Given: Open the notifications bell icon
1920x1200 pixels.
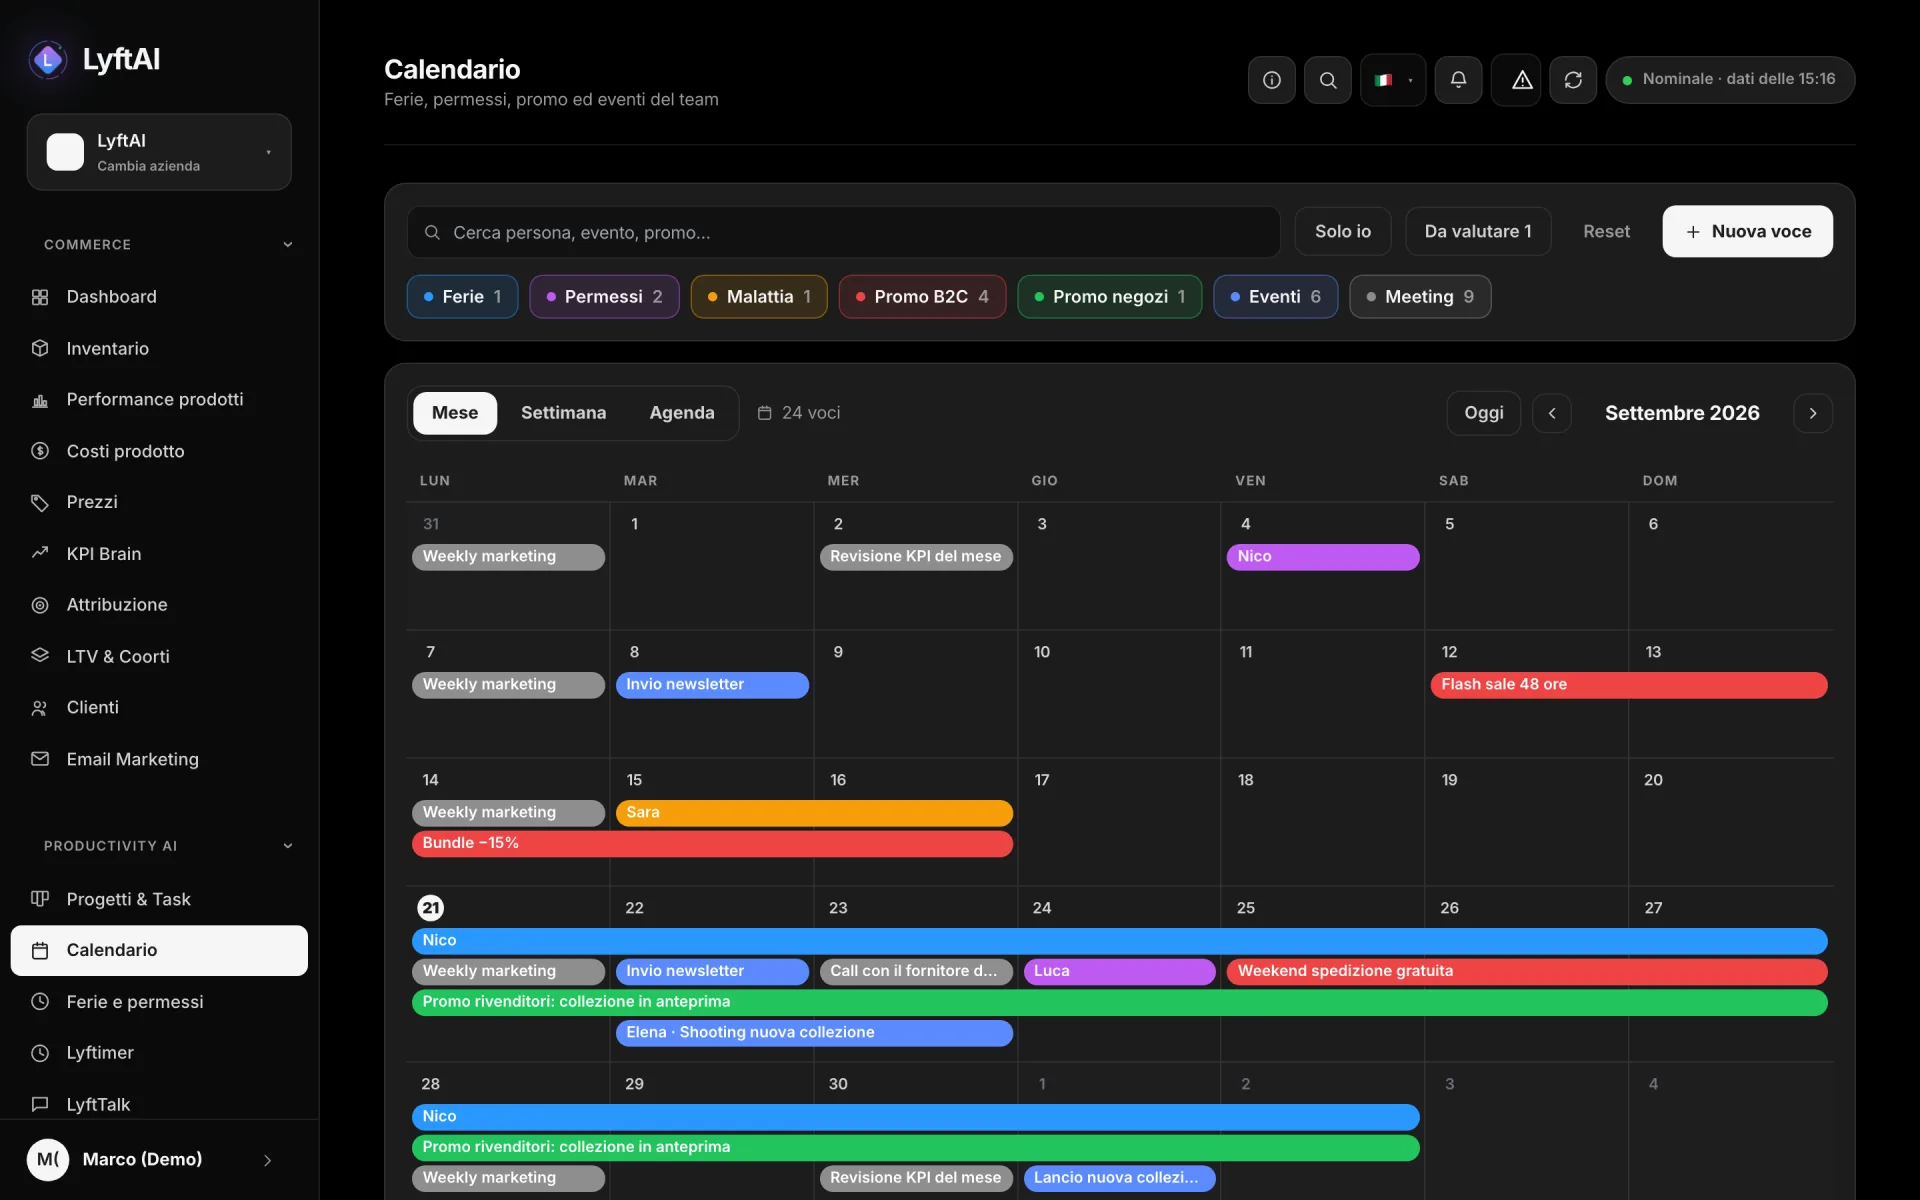Looking at the screenshot, I should pos(1458,80).
